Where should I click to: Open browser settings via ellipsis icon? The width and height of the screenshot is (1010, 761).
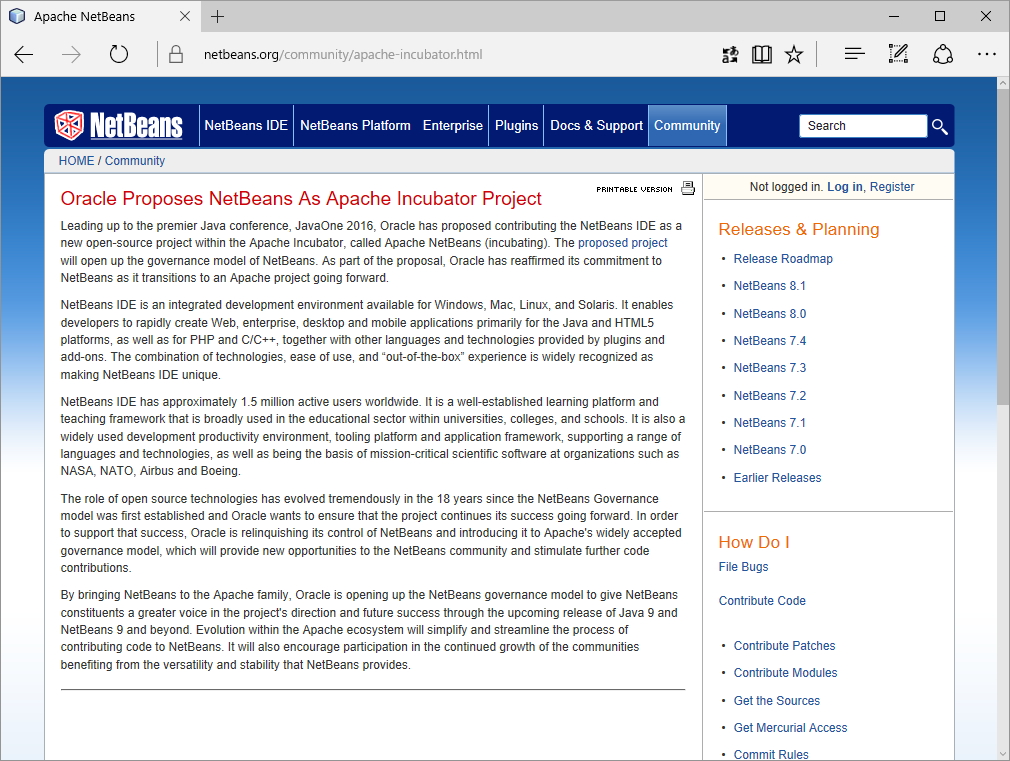pos(986,54)
